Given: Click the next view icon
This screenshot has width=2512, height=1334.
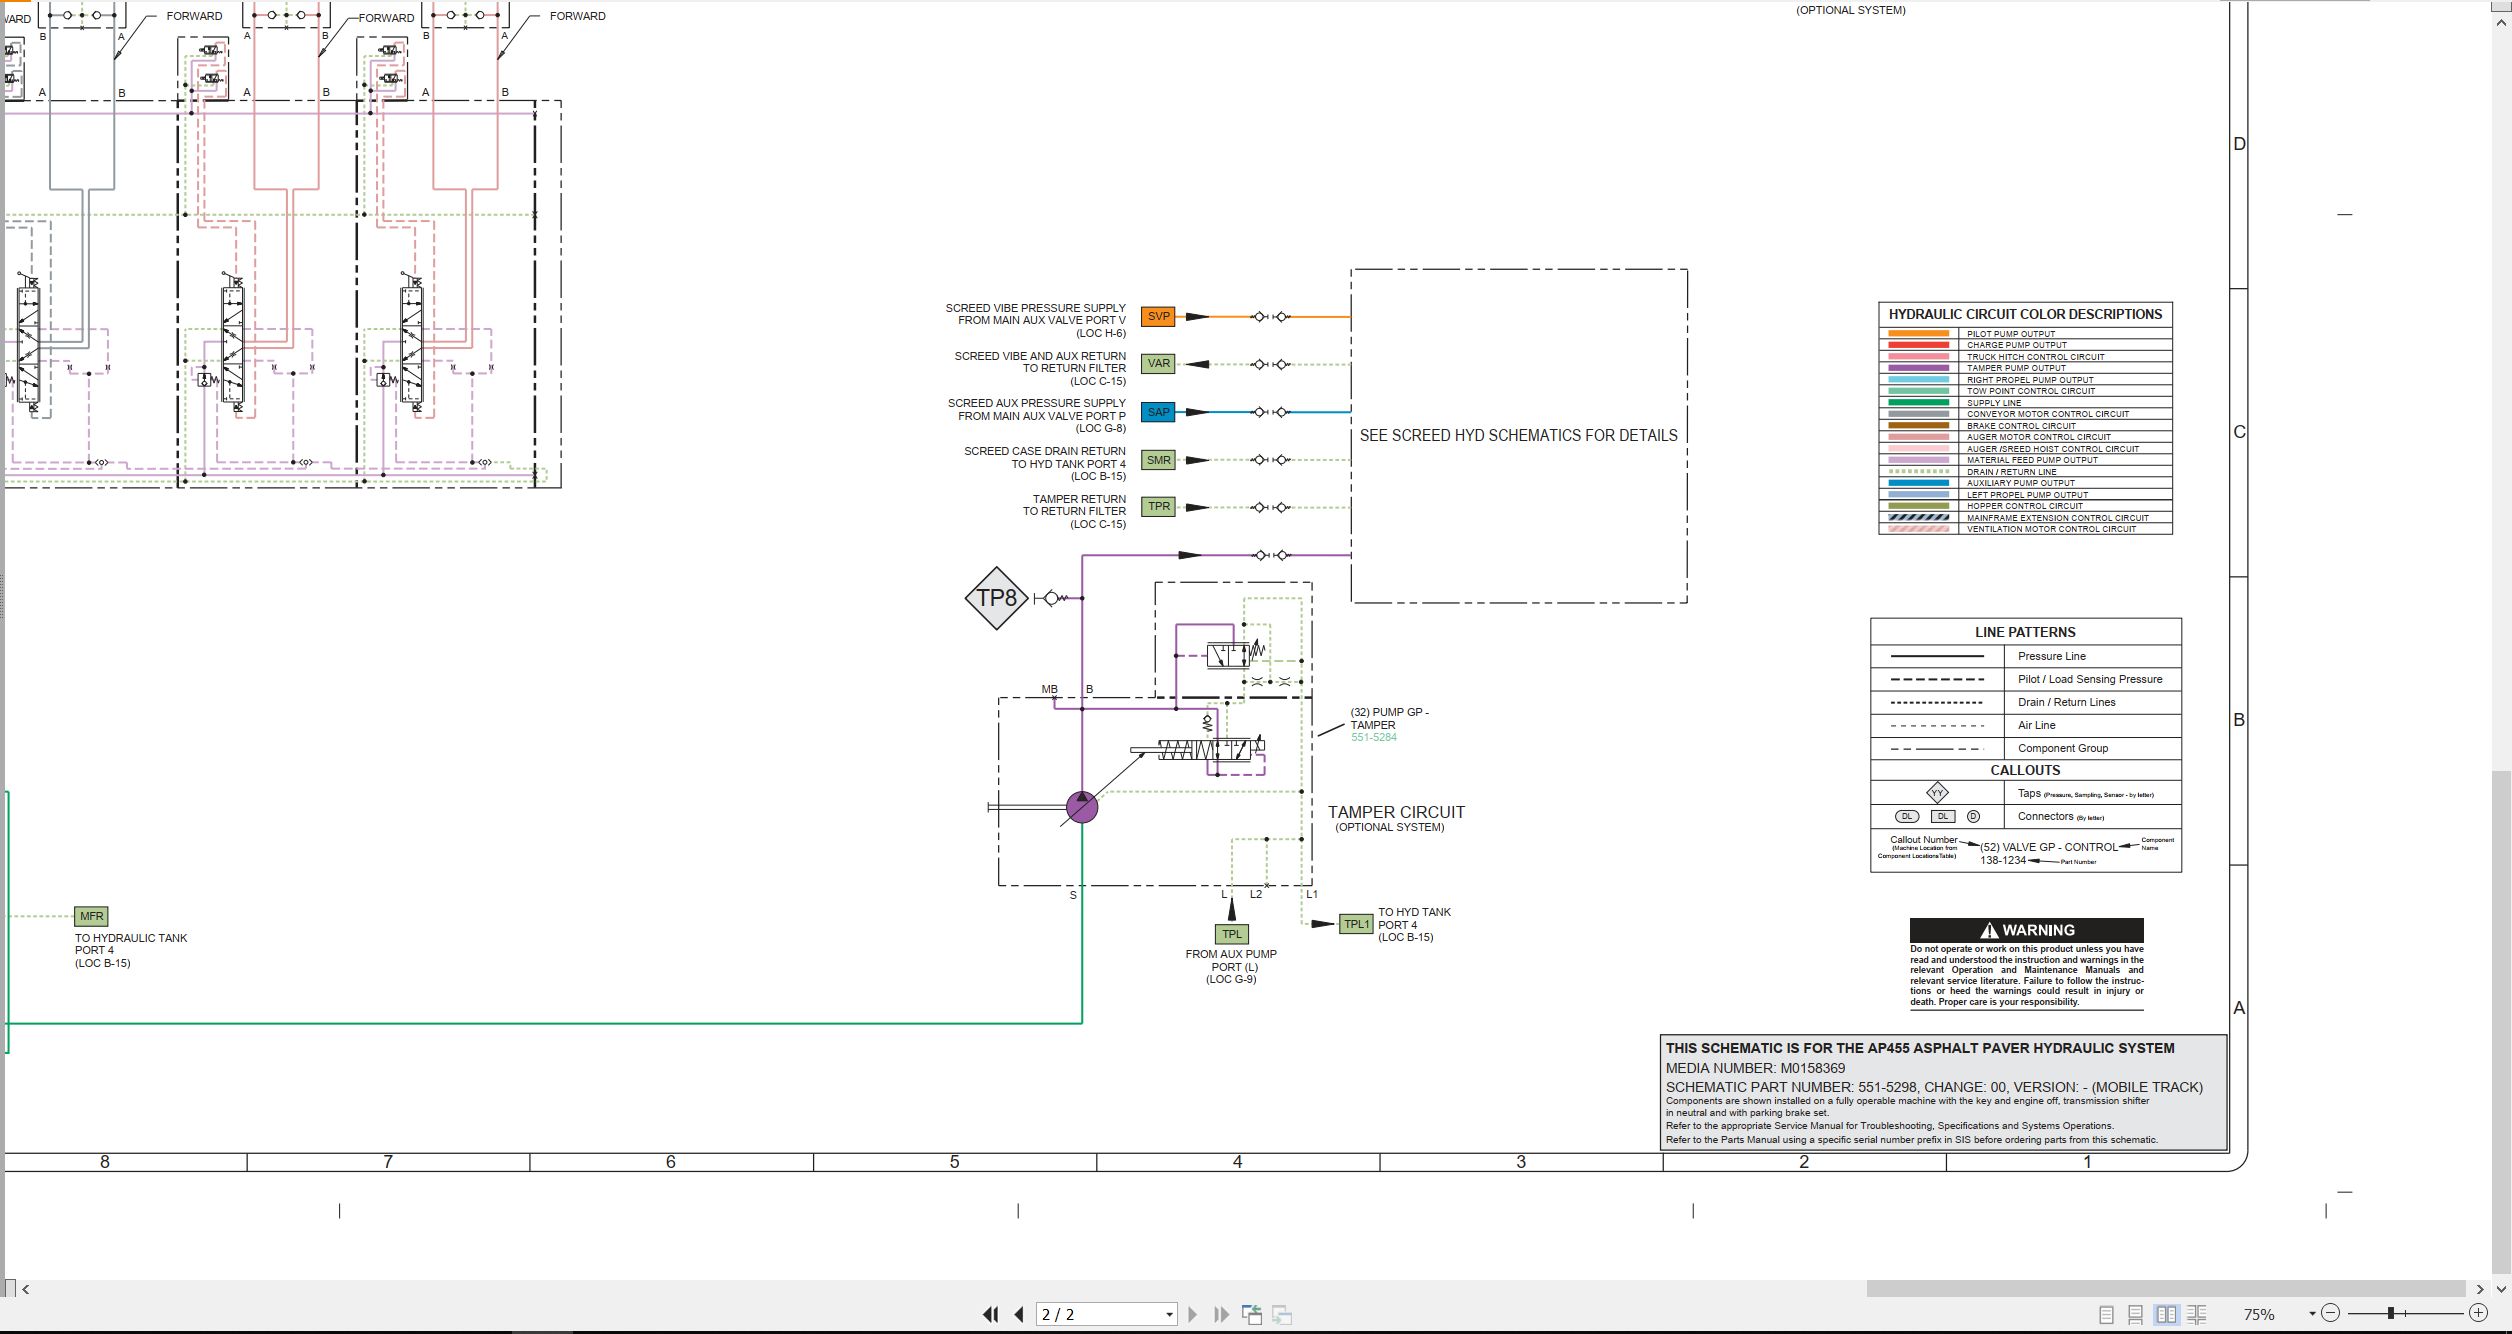Looking at the screenshot, I should point(1282,1314).
